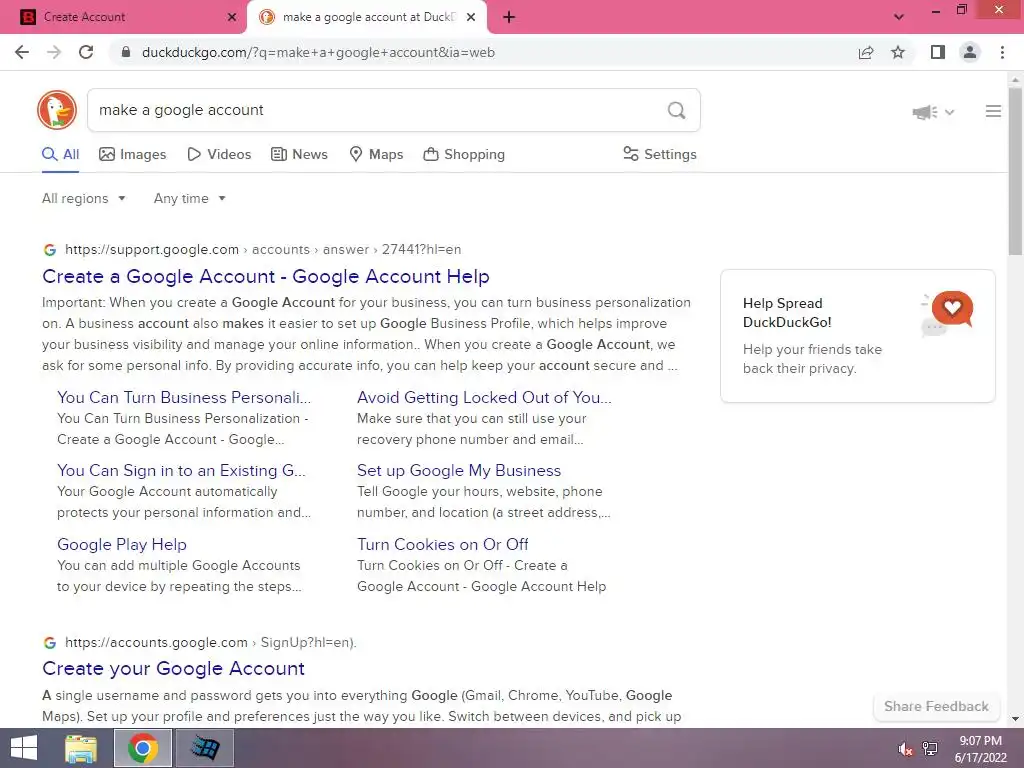
Task: Open You Can Turn Business Personali... sublink
Action: 184,397
